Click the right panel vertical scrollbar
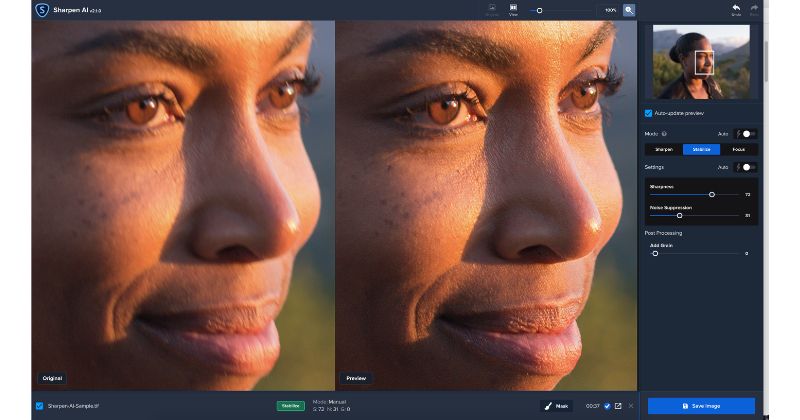The height and width of the screenshot is (420, 800). pos(766,61)
